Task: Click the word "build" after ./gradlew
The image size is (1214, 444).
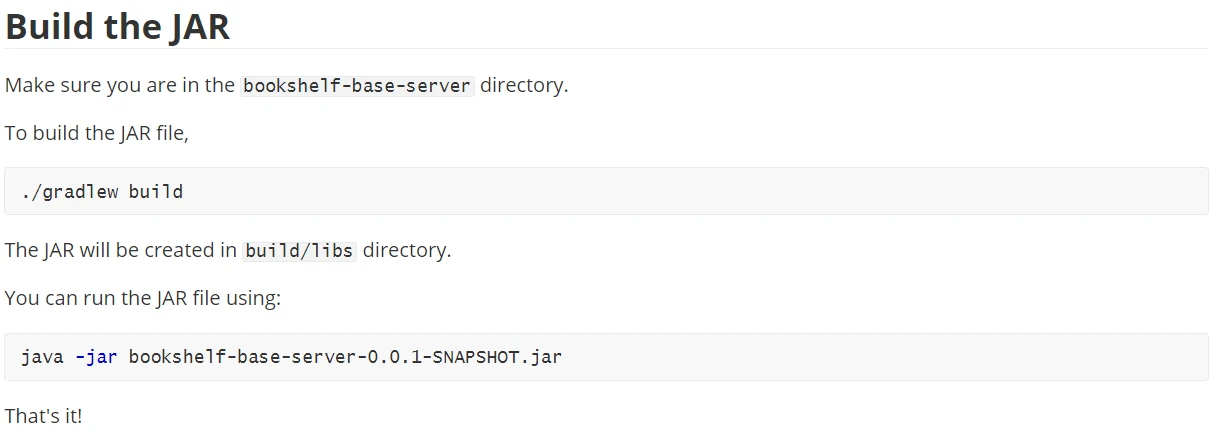Action: (156, 191)
